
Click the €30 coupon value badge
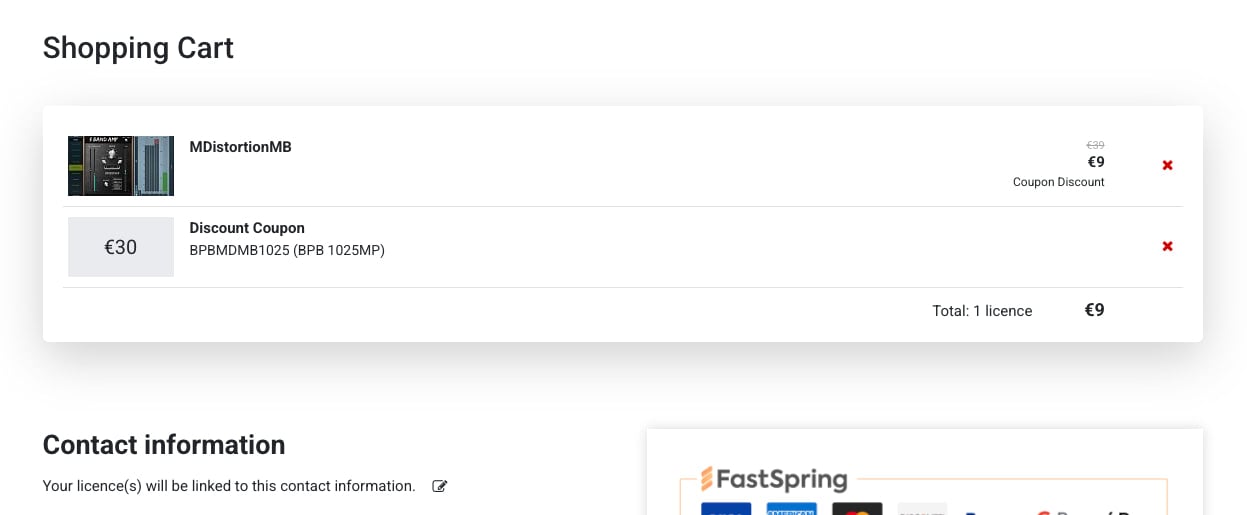coord(121,247)
